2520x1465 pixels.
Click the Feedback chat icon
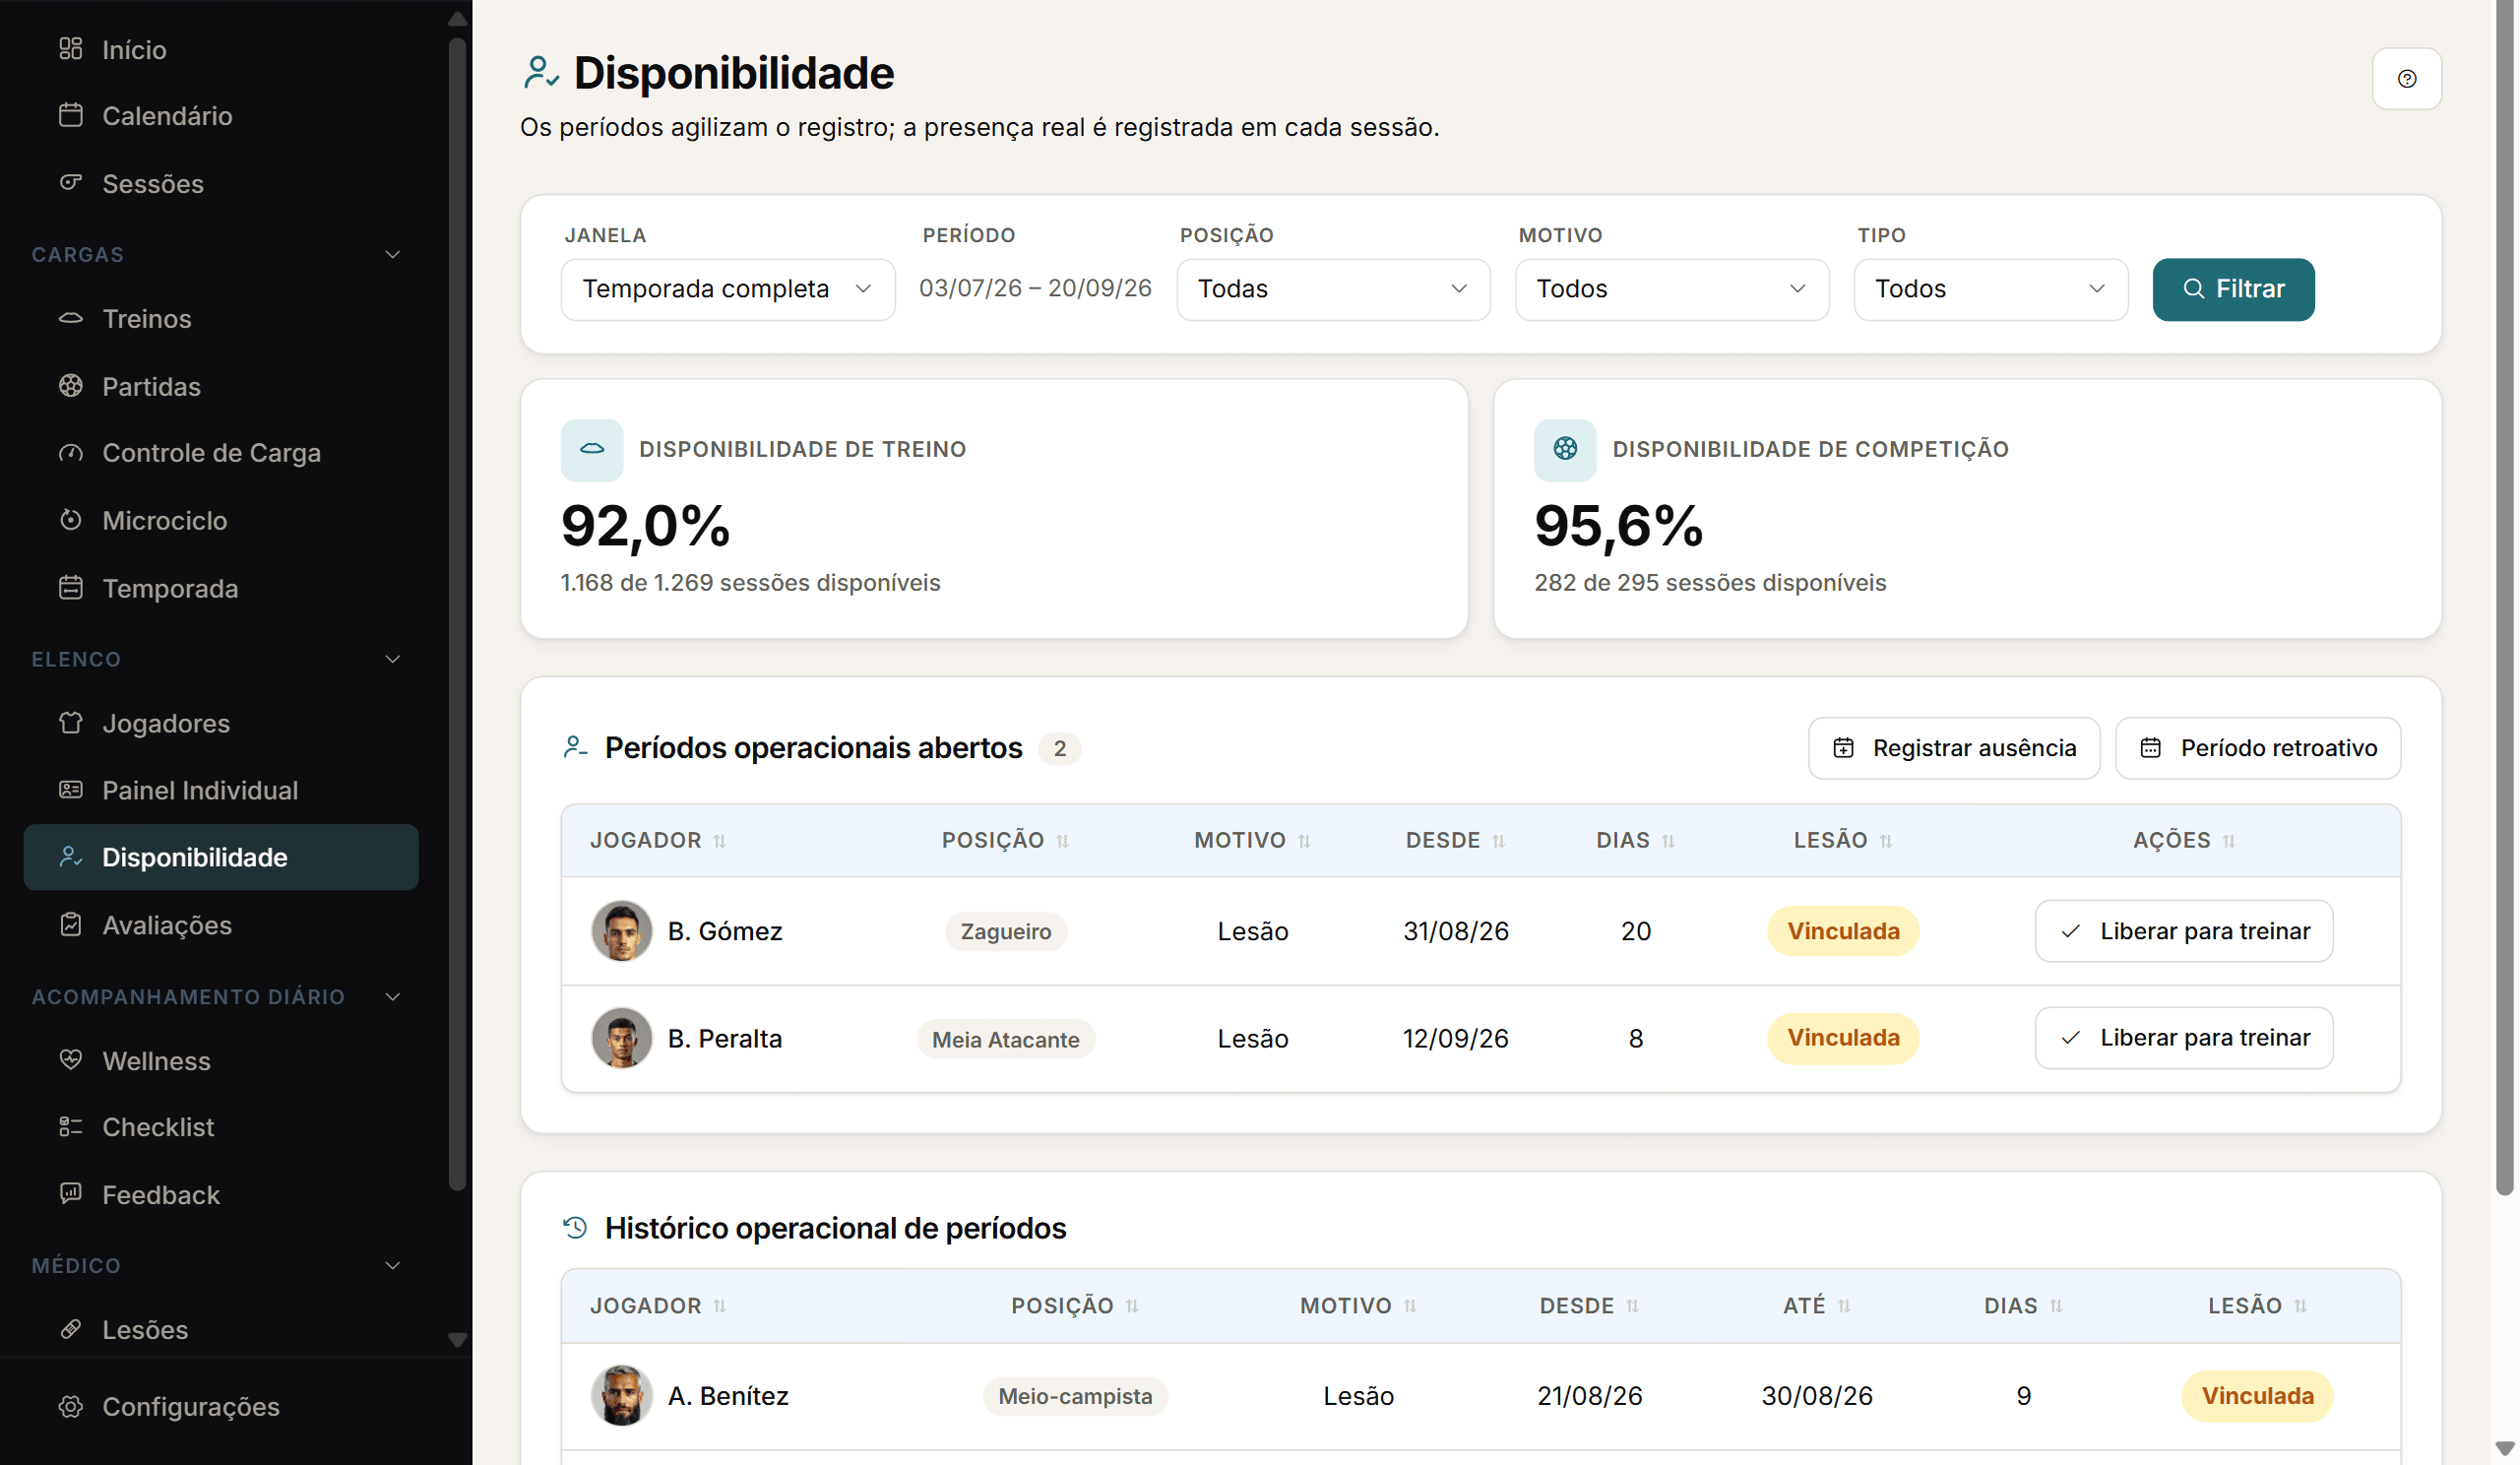point(71,1194)
